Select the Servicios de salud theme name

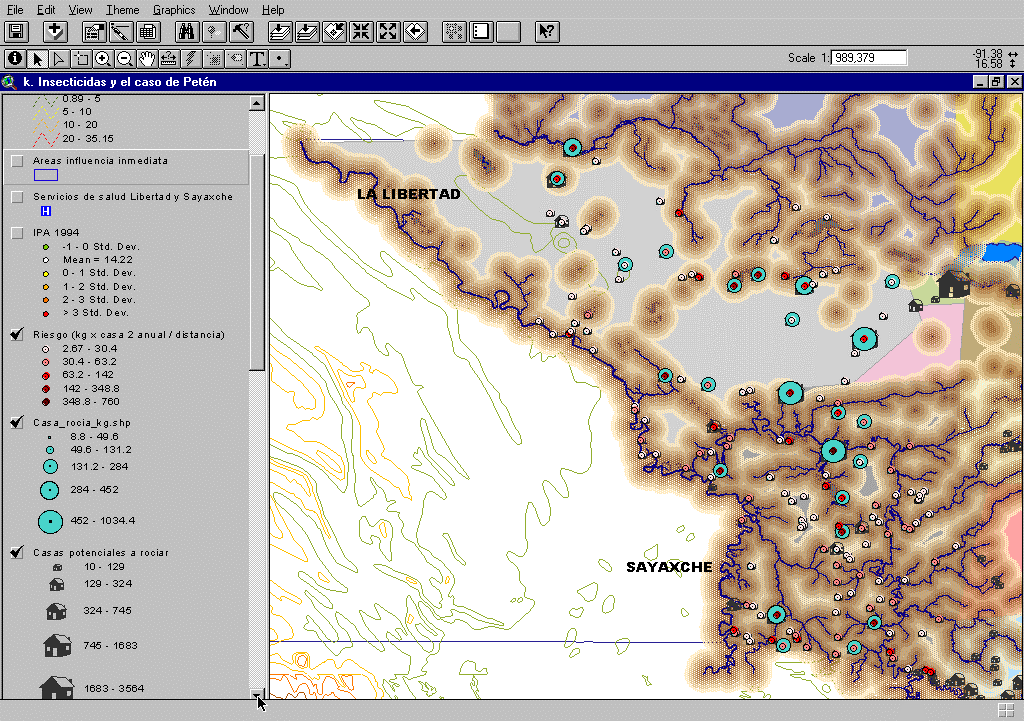132,197
